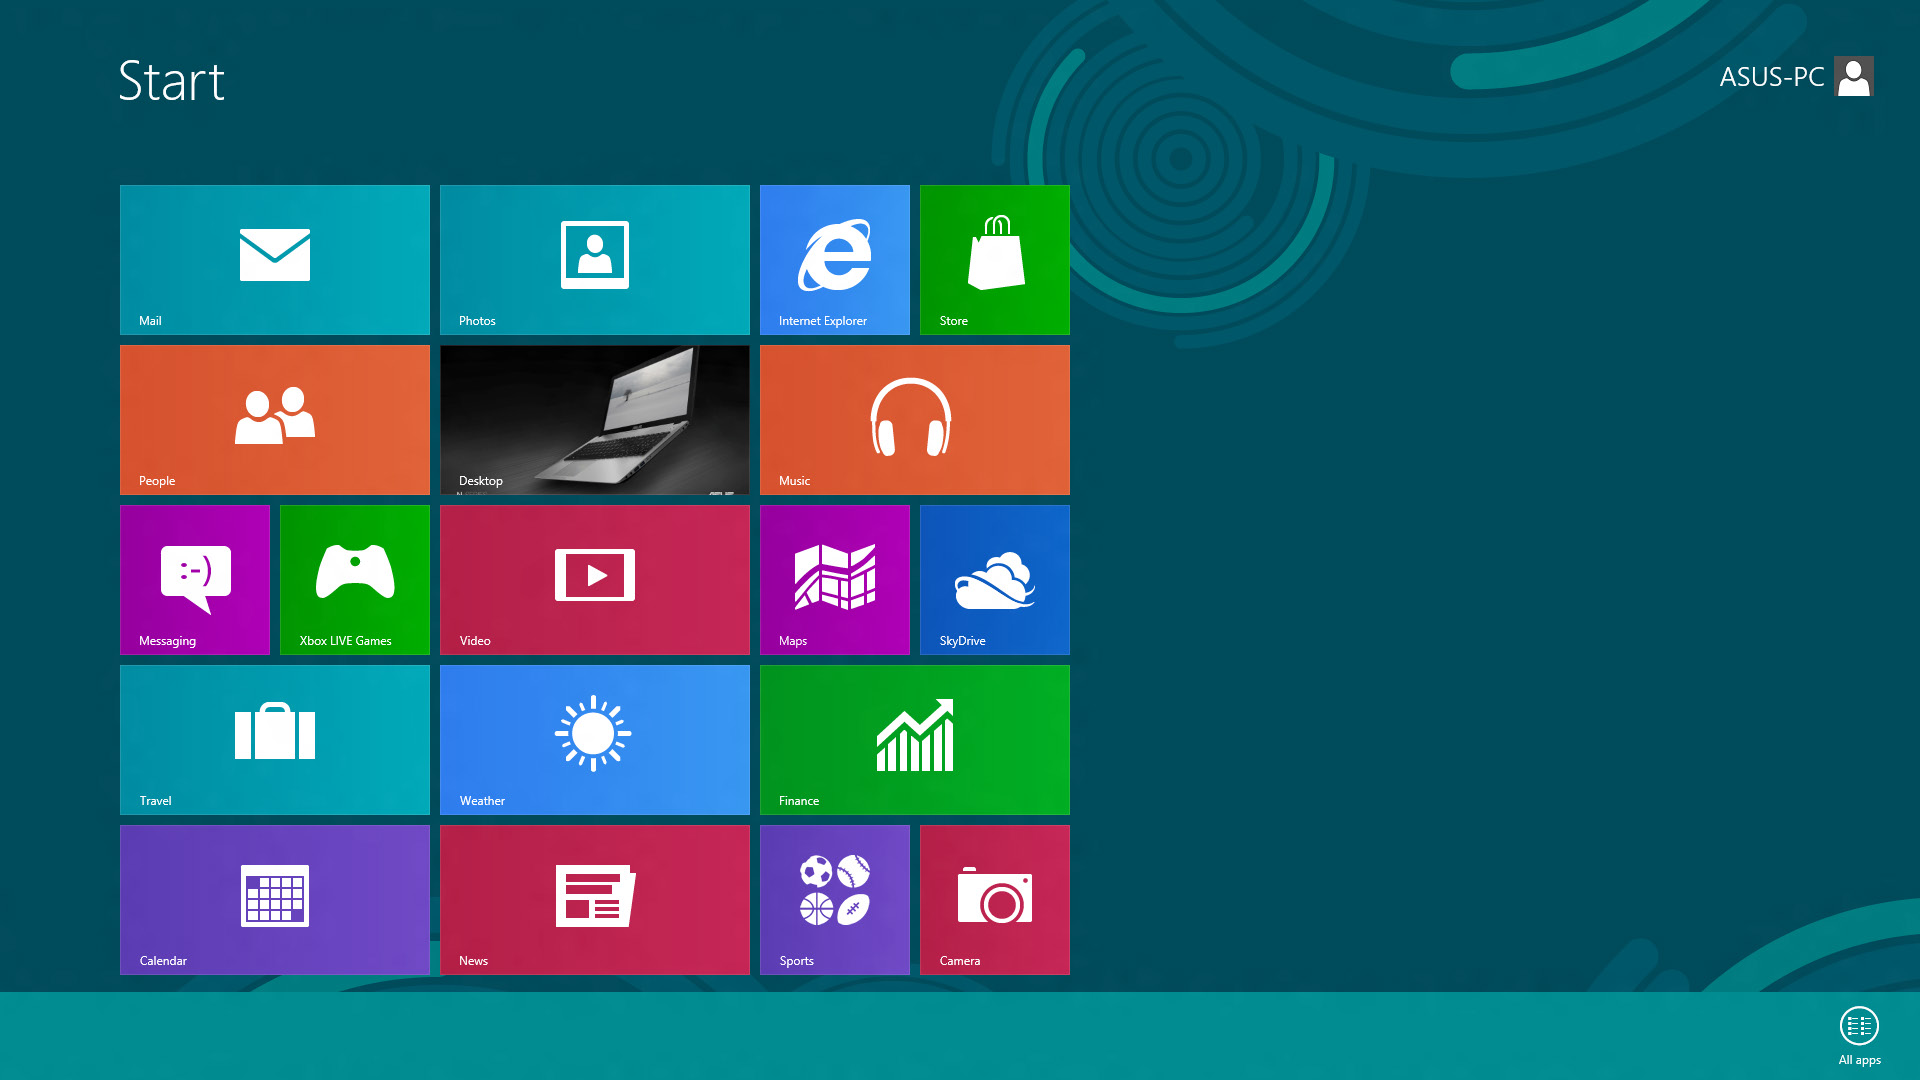
Task: Open the Desktop tile
Action: pyautogui.click(x=595, y=419)
